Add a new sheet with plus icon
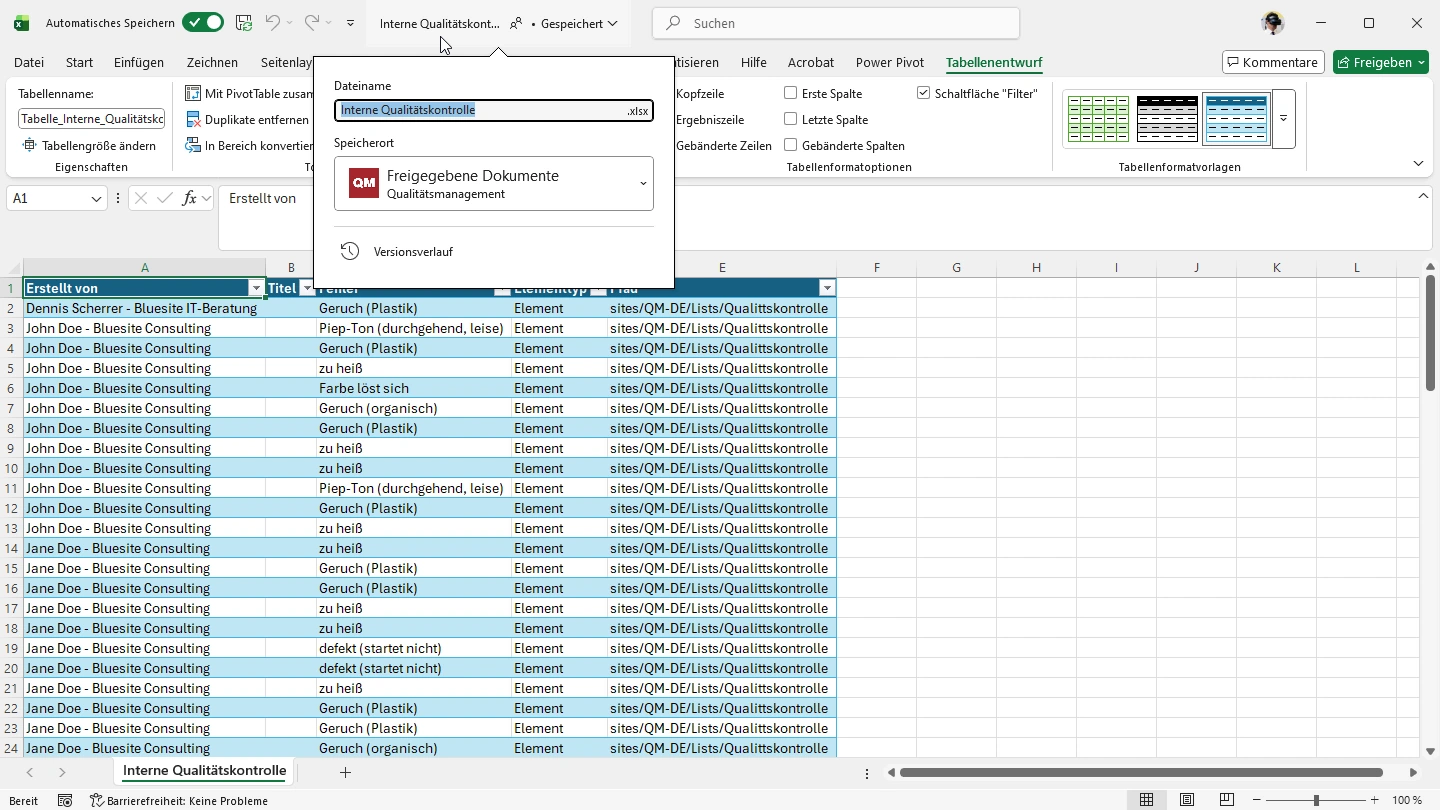The height and width of the screenshot is (810, 1440). pos(345,772)
